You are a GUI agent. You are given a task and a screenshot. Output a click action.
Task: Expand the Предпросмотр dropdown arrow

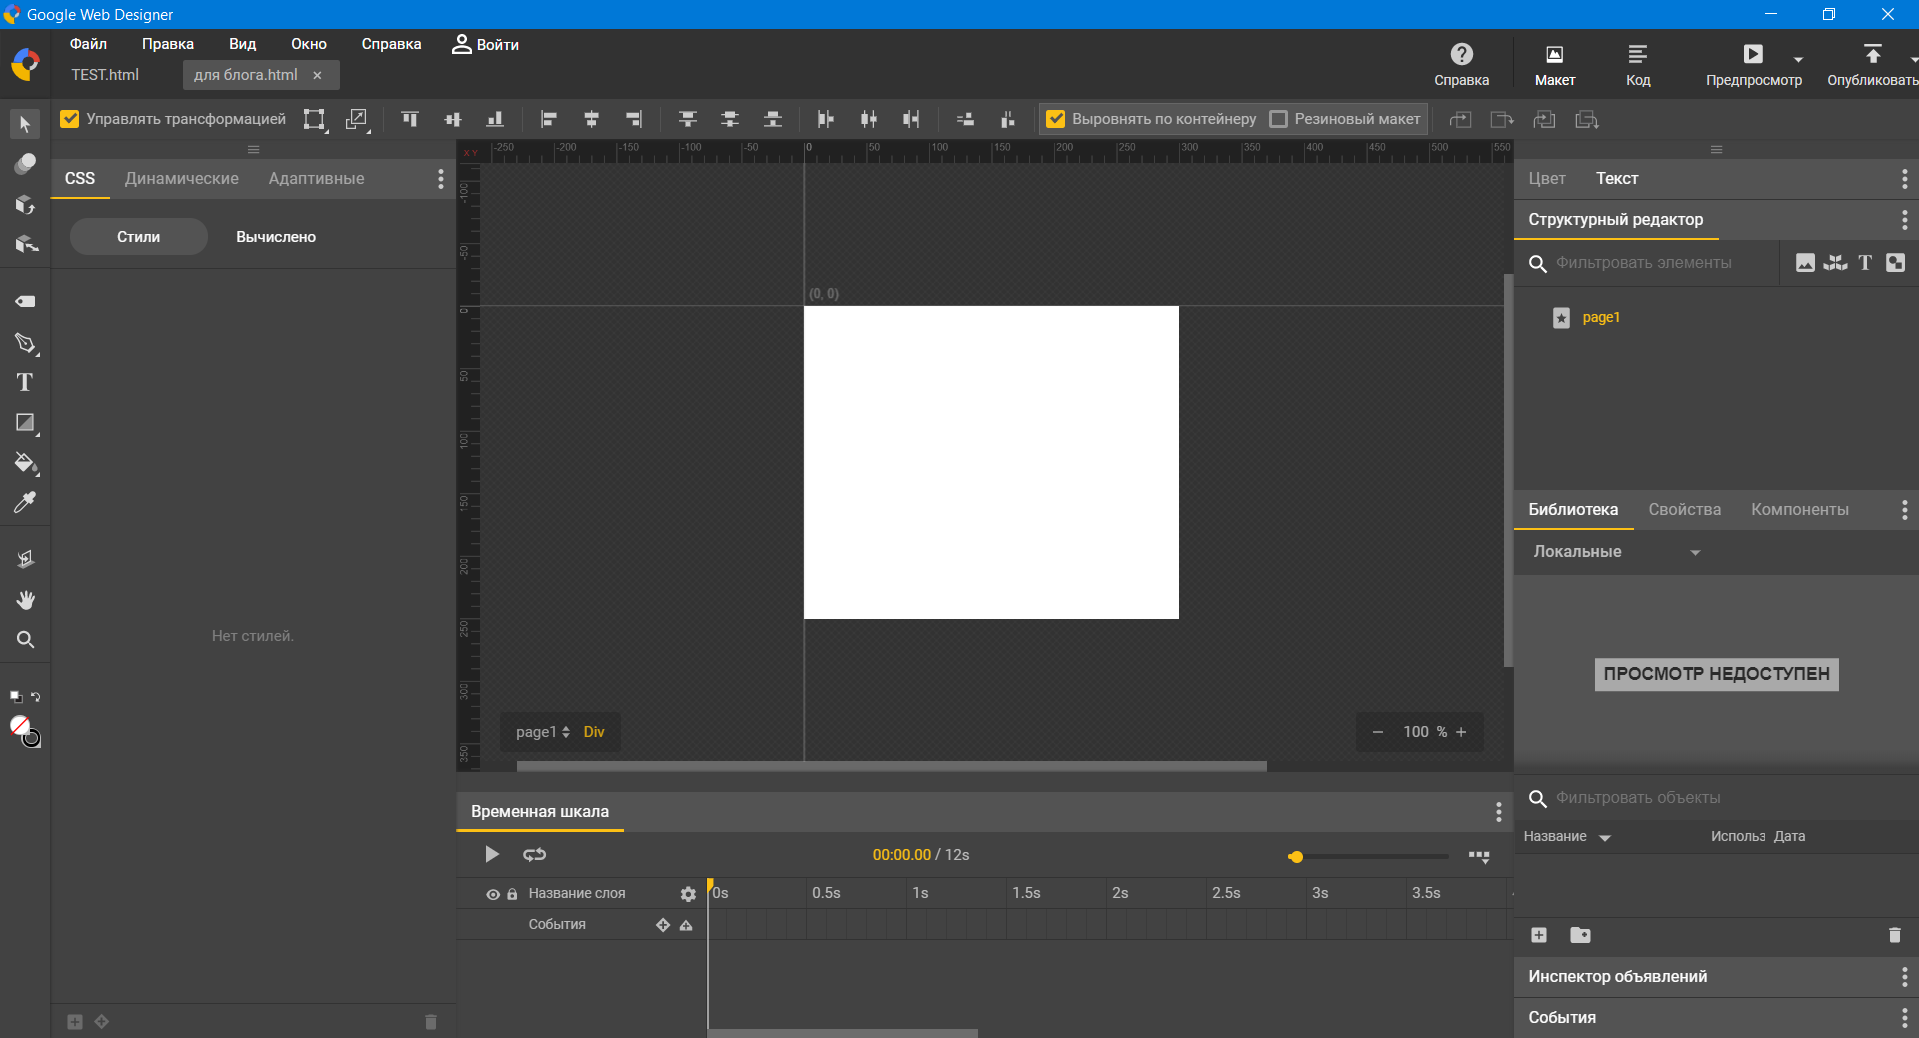(x=1798, y=58)
